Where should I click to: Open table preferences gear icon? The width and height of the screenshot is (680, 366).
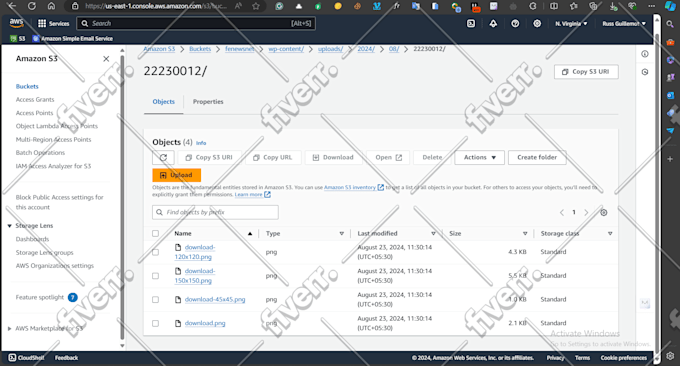point(604,212)
